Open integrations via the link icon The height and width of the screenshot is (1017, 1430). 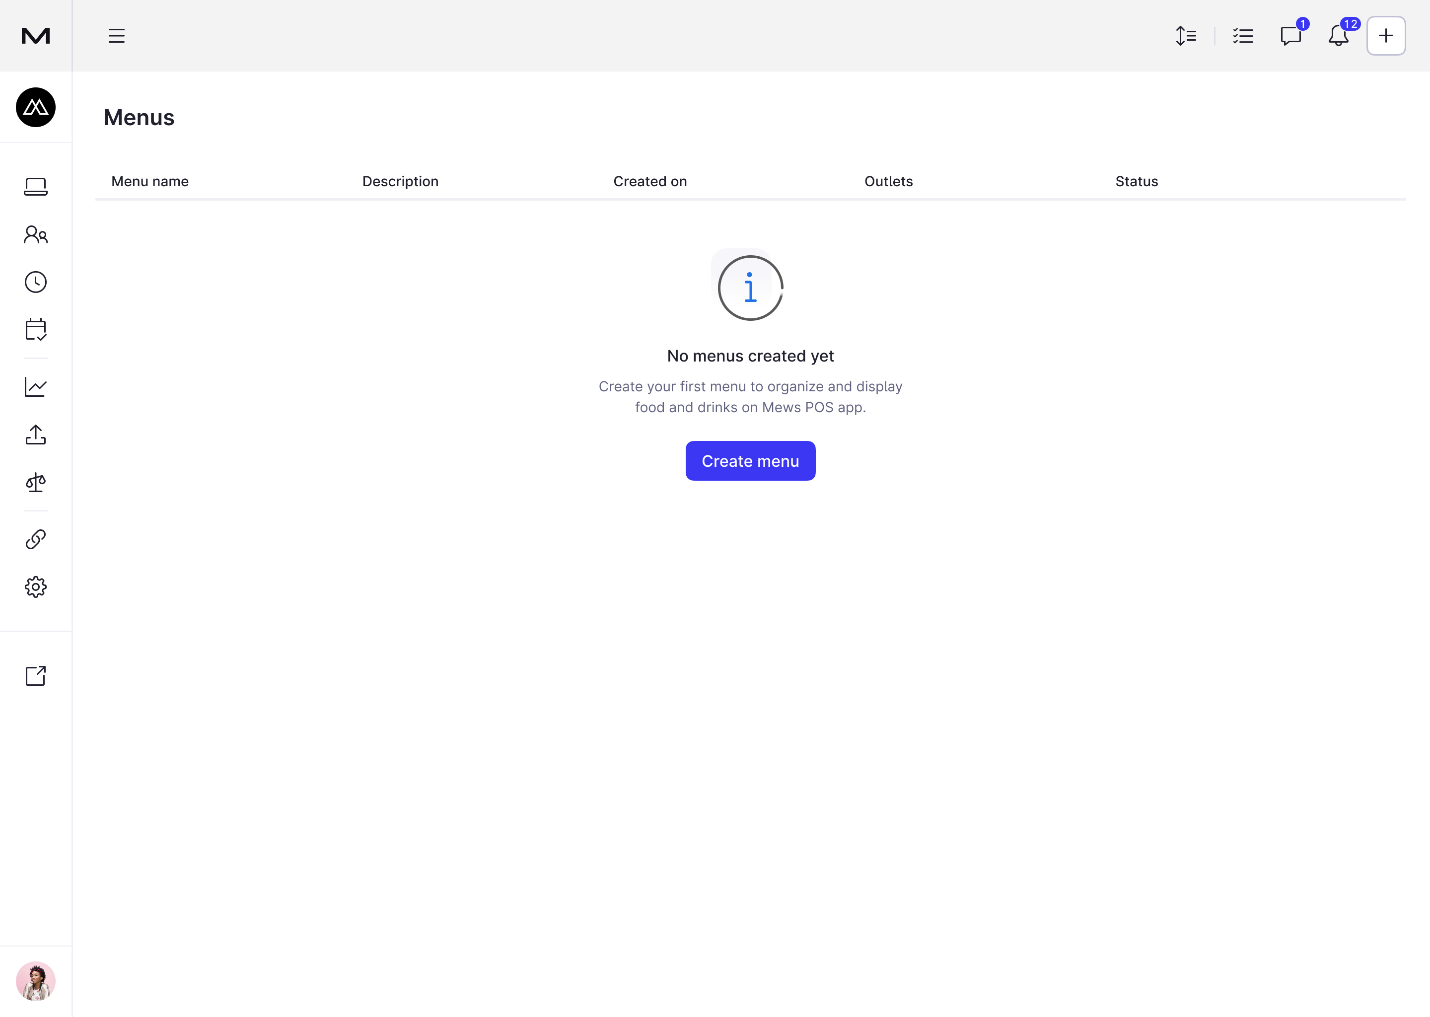(36, 538)
